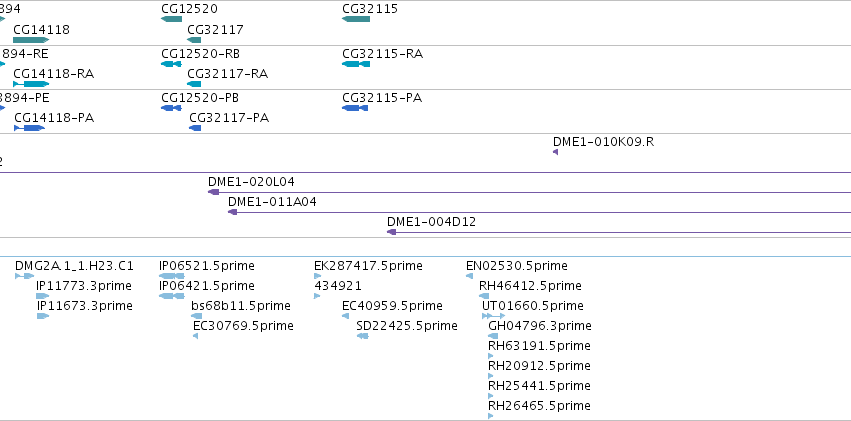Screen dimensions: 851x421
Task: Click the CG32115 gene arrow
Action: pos(355,20)
